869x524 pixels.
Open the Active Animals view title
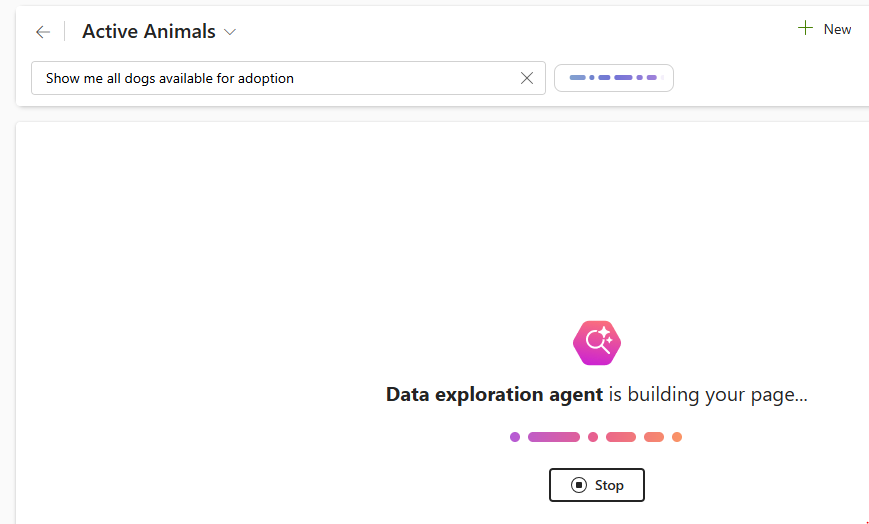[149, 32]
